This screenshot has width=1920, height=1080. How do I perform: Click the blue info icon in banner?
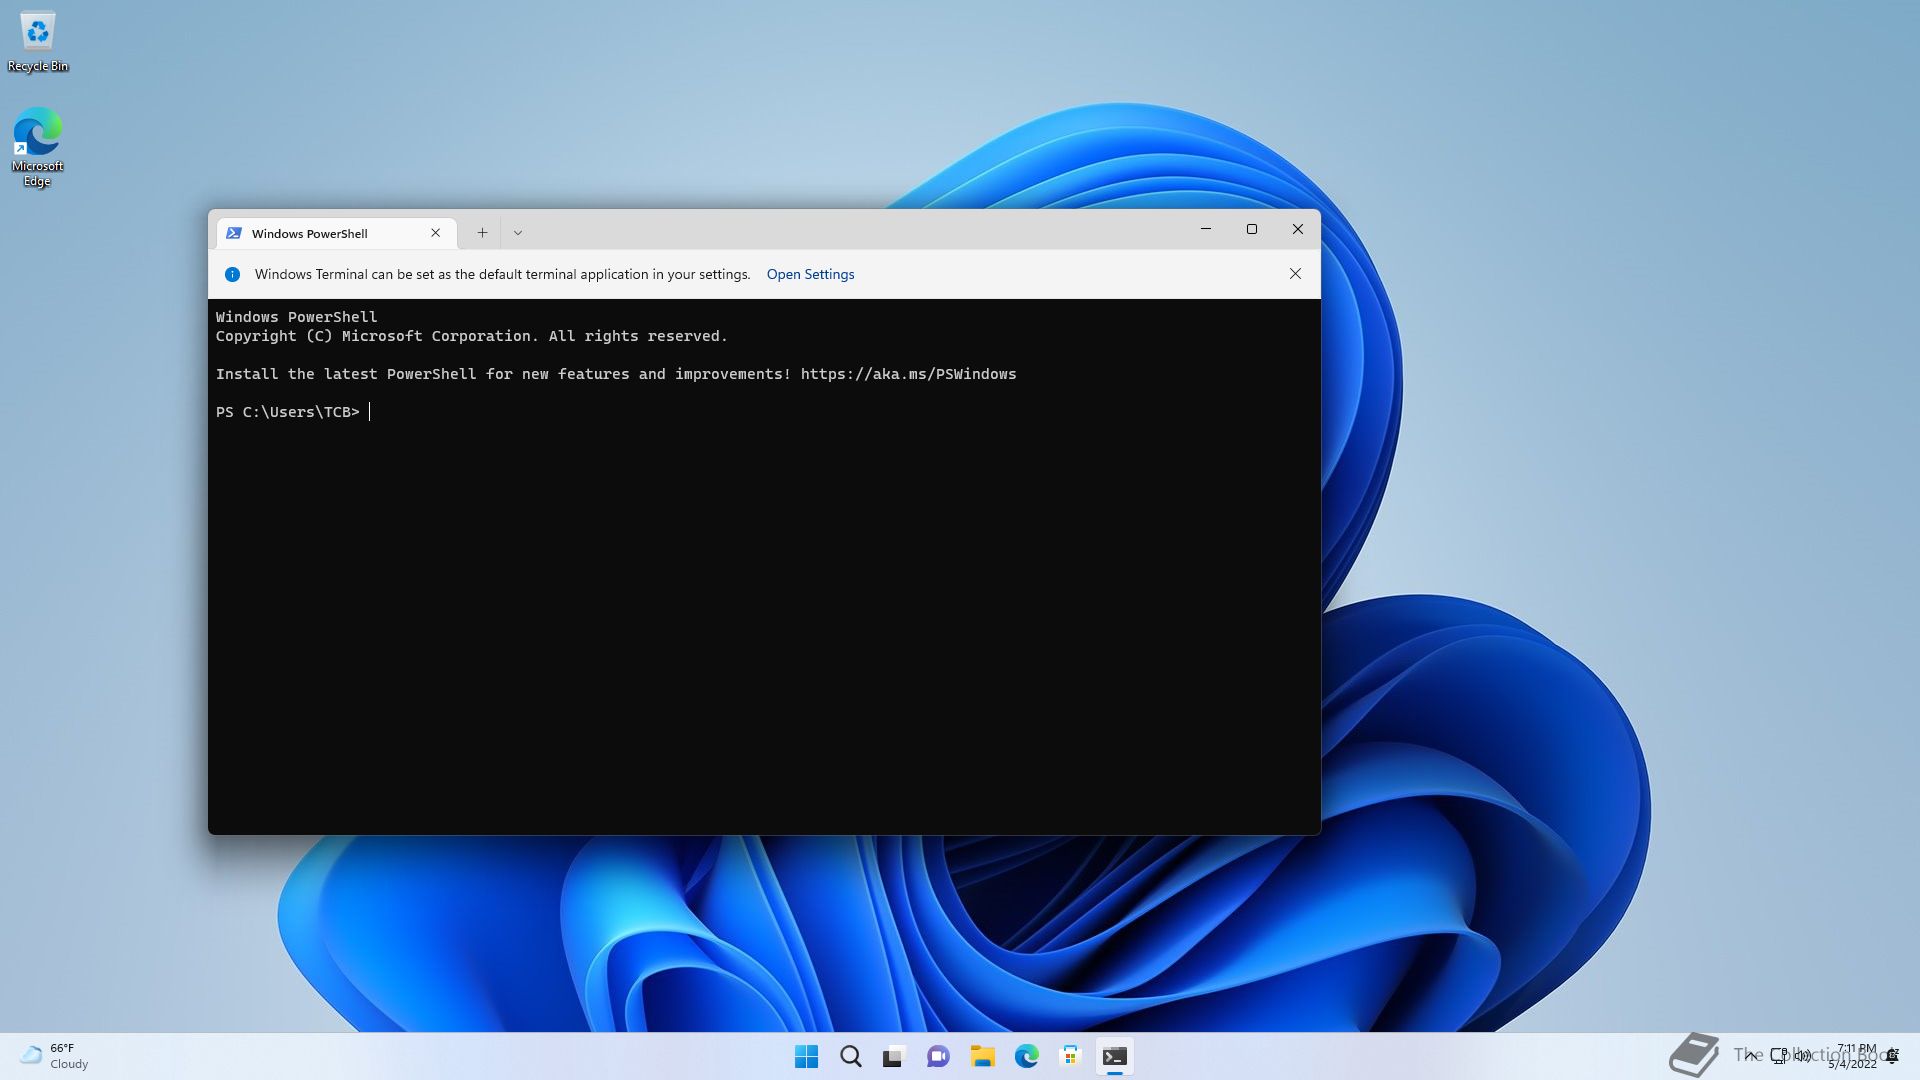click(x=232, y=274)
